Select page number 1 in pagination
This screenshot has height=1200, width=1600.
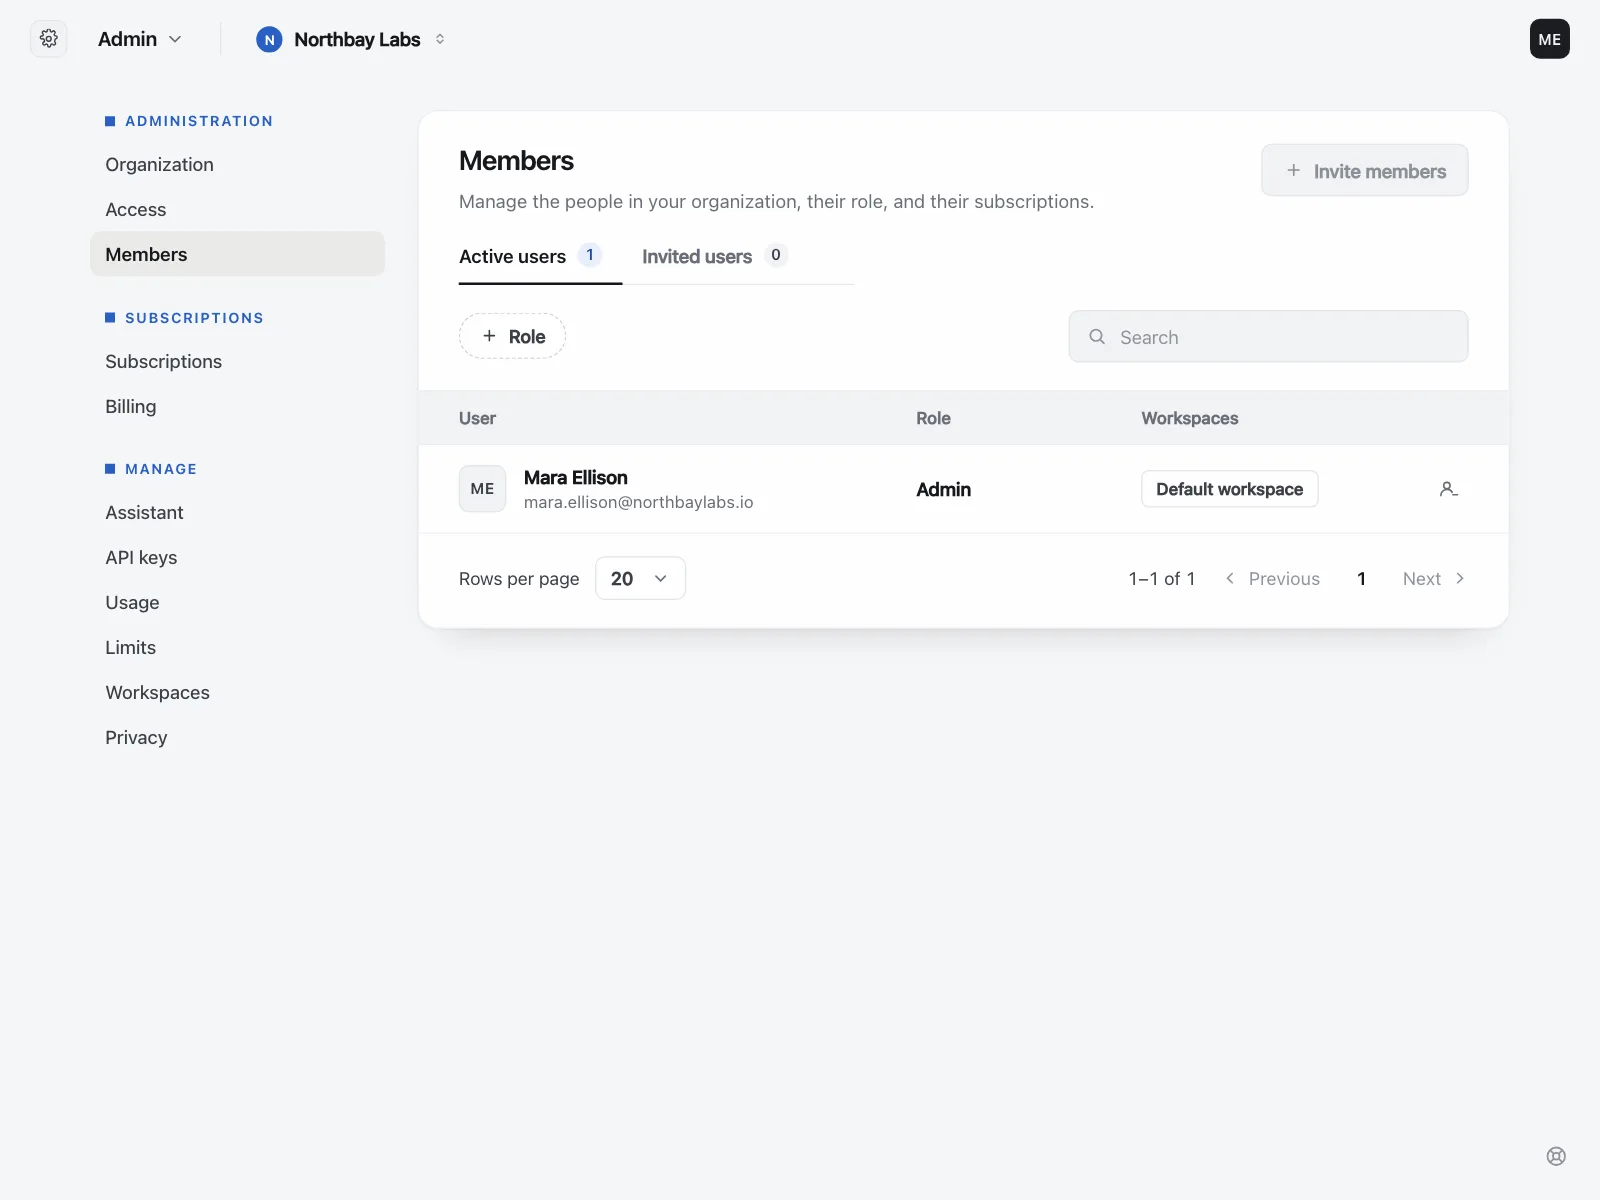(1361, 578)
